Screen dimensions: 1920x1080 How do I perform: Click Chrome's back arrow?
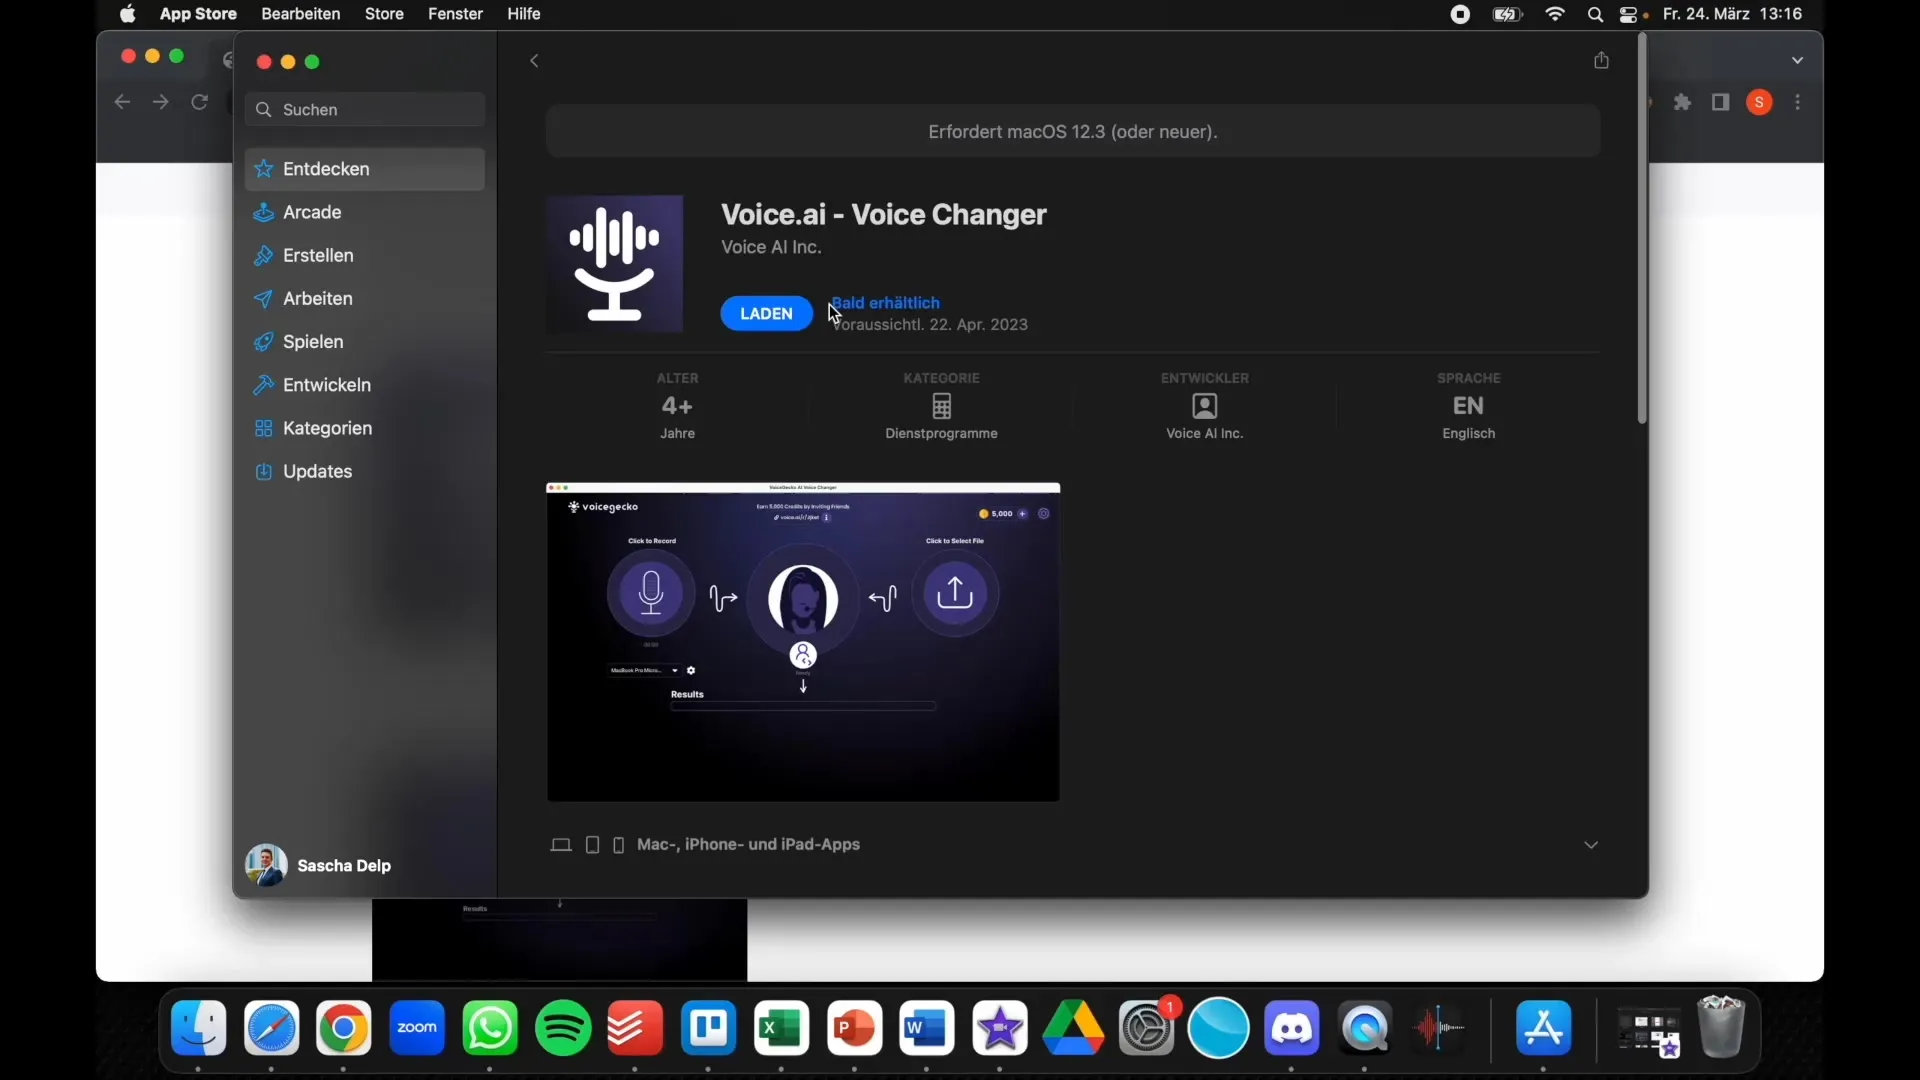pos(122,103)
